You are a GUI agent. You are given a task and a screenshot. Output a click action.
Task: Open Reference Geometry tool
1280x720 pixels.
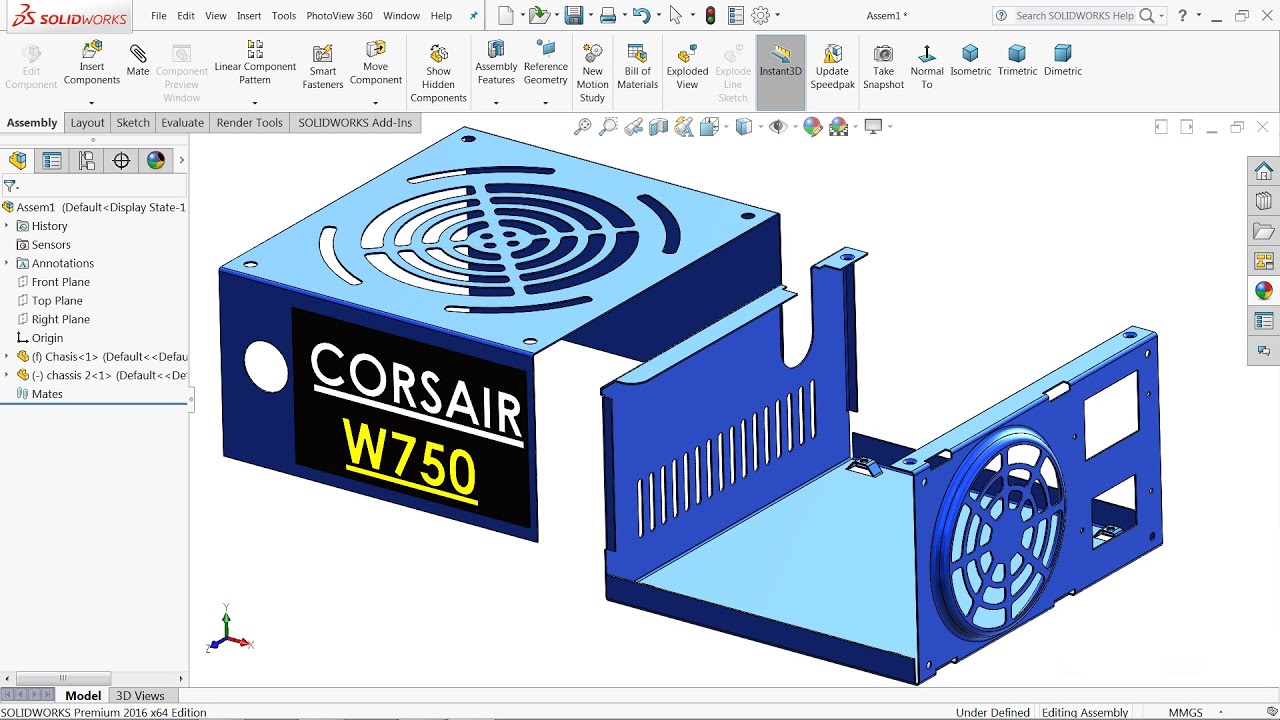[x=545, y=63]
